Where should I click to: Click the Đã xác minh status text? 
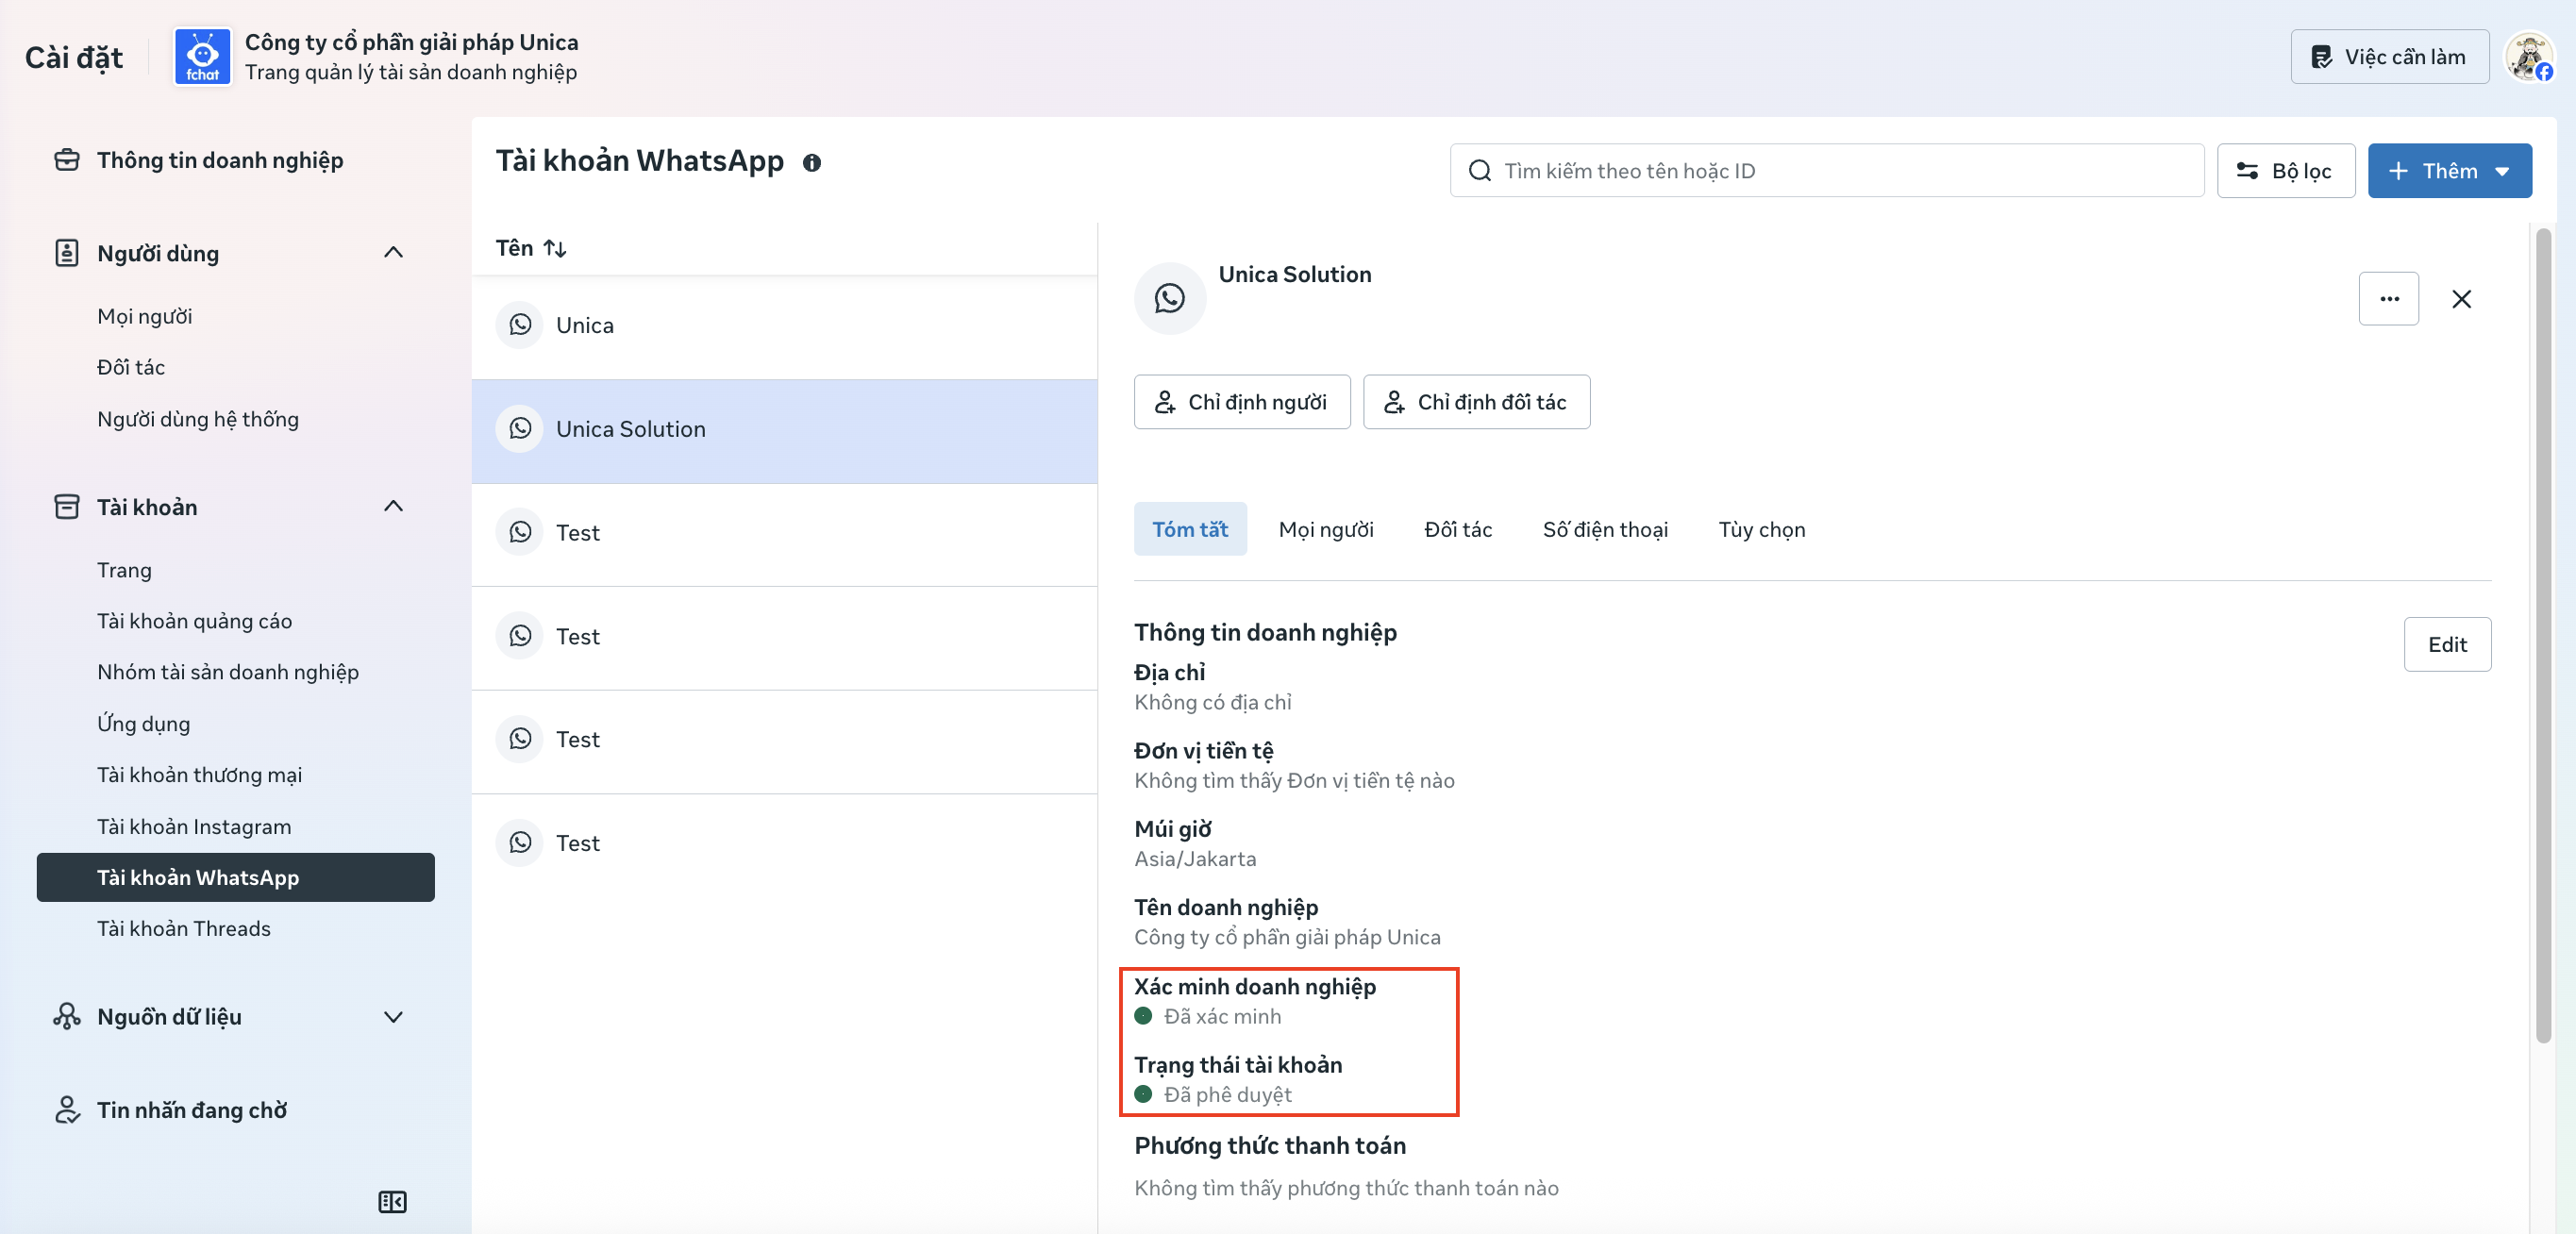[1222, 1017]
